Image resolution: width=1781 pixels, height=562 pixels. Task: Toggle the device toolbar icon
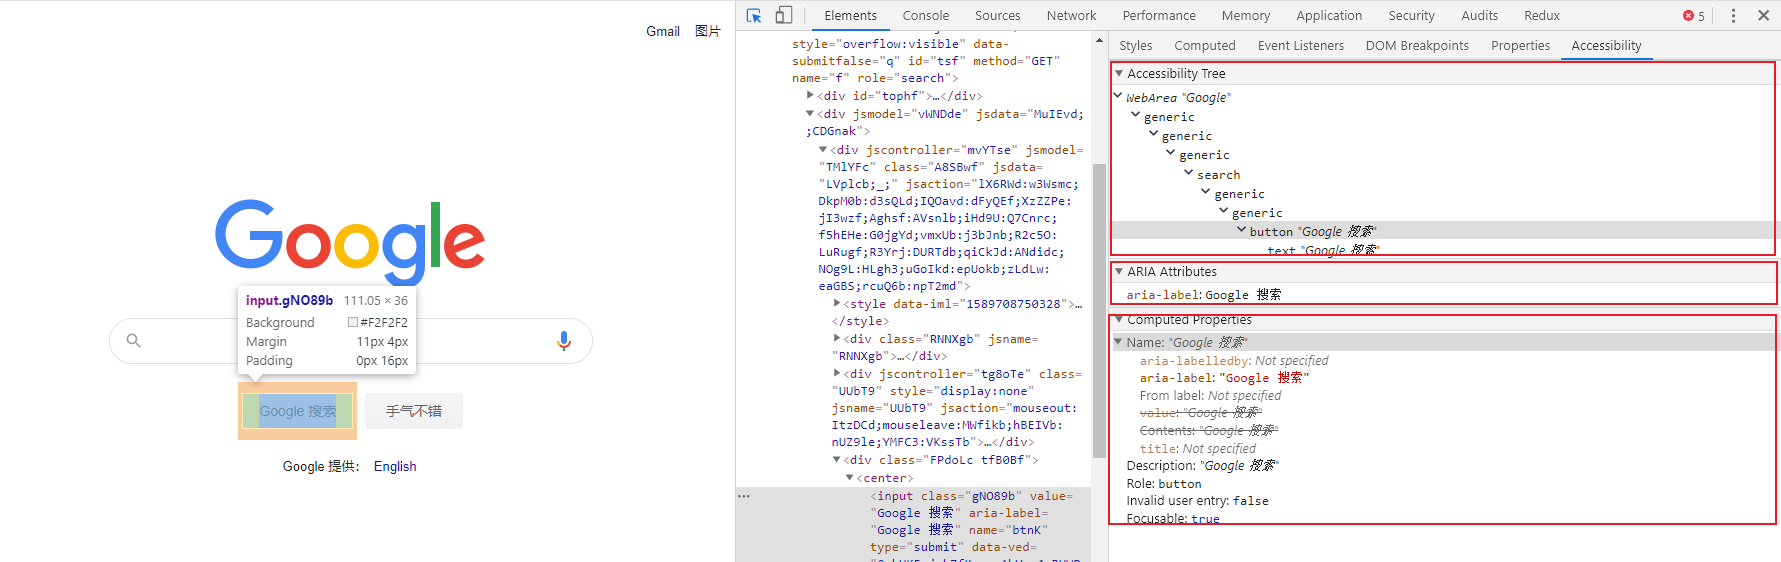[x=784, y=15]
